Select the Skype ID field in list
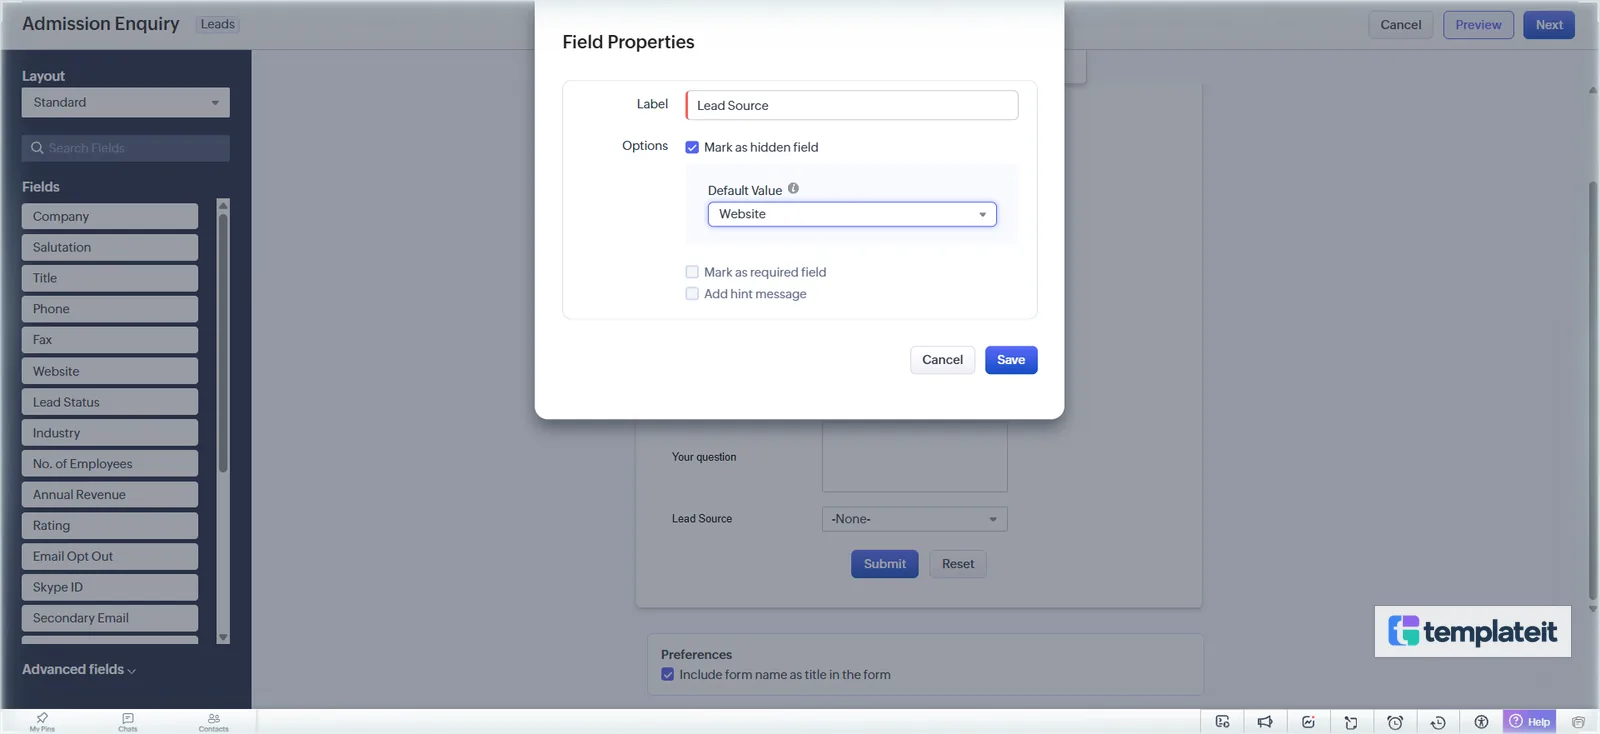Screen dimensions: 1600x734 tap(110, 587)
